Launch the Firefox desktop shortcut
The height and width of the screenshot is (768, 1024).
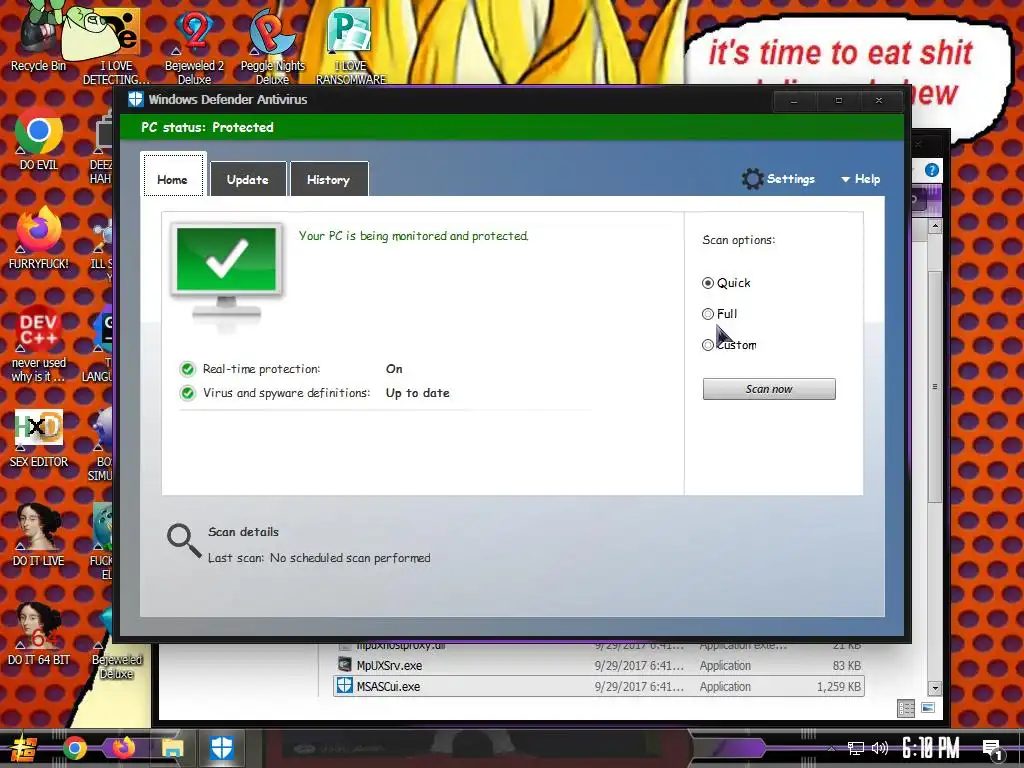pos(39,238)
